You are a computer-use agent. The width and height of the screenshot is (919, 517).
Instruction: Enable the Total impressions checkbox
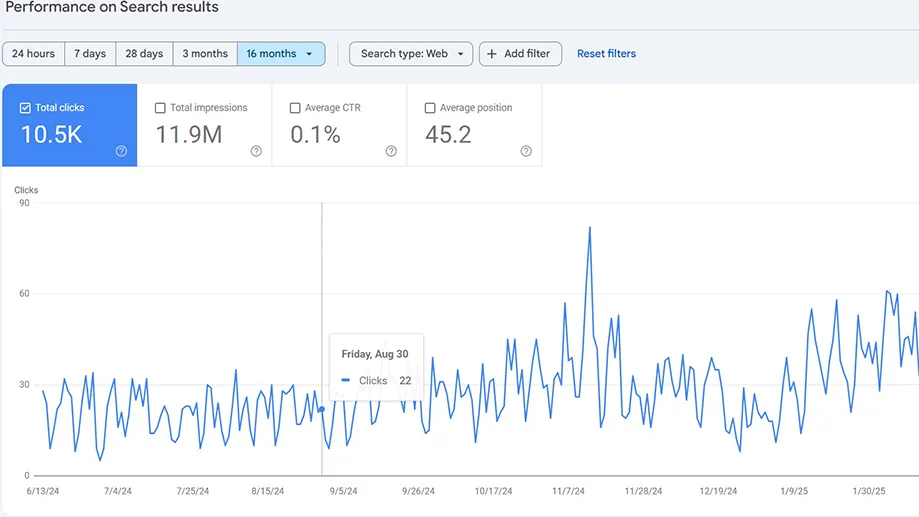pos(160,108)
